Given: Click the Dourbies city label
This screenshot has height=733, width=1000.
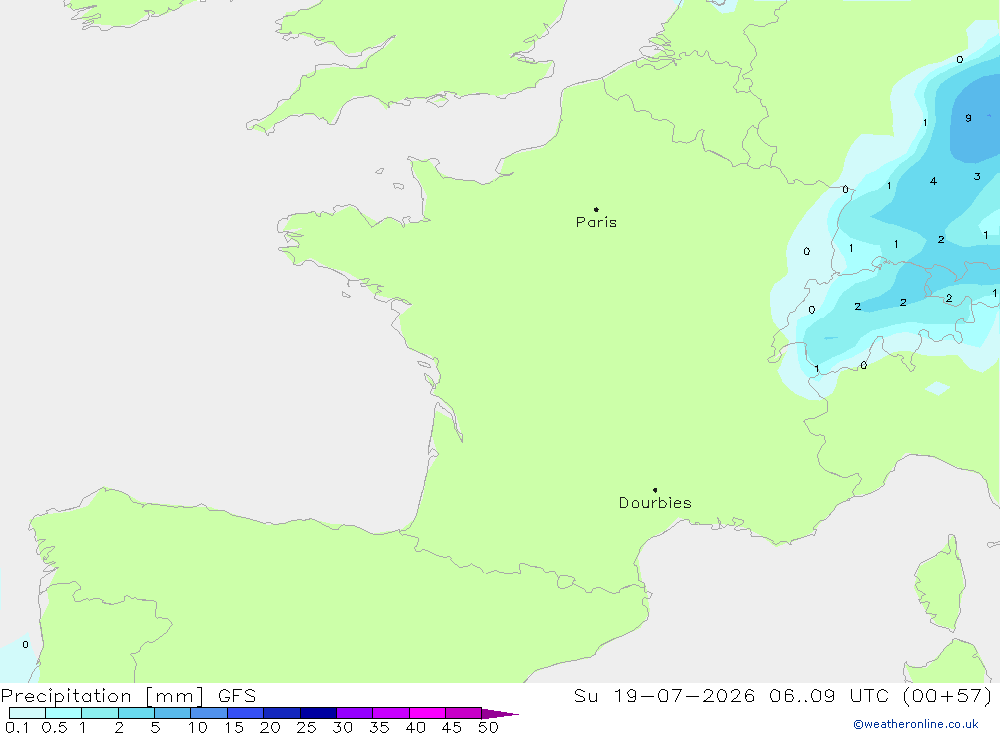Looking at the screenshot, I should [655, 503].
